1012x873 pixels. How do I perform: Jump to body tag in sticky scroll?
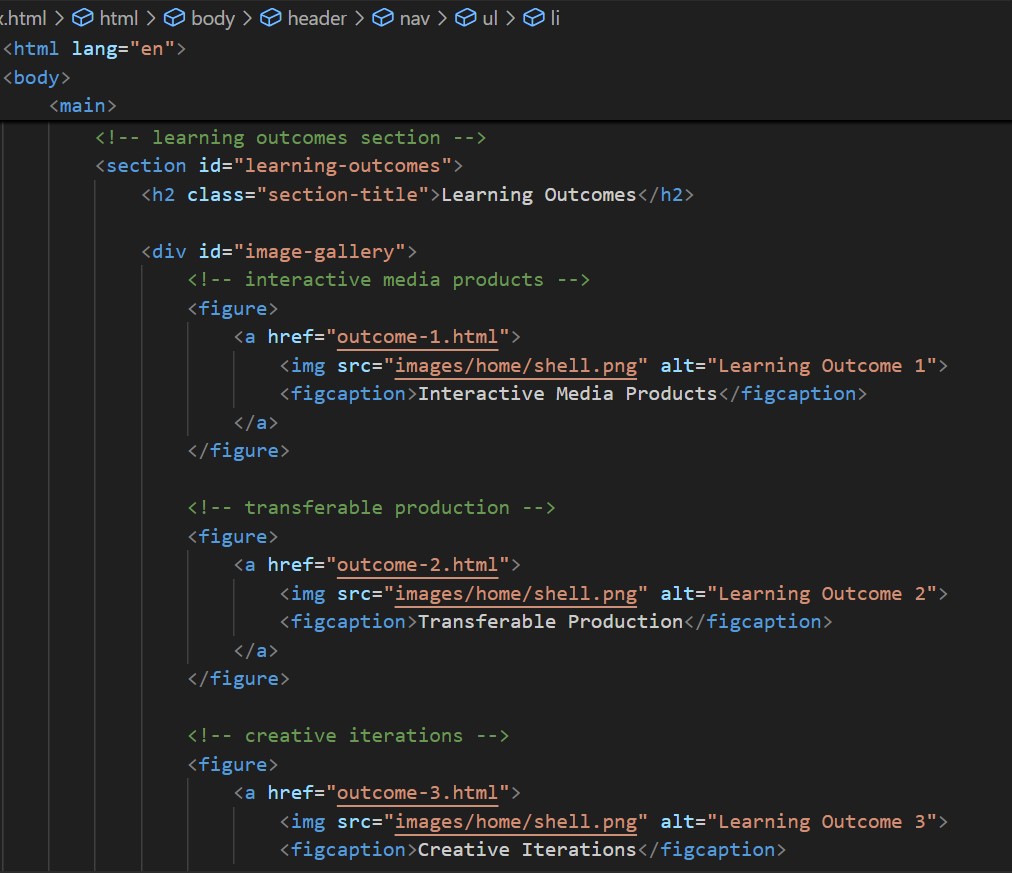tap(37, 77)
